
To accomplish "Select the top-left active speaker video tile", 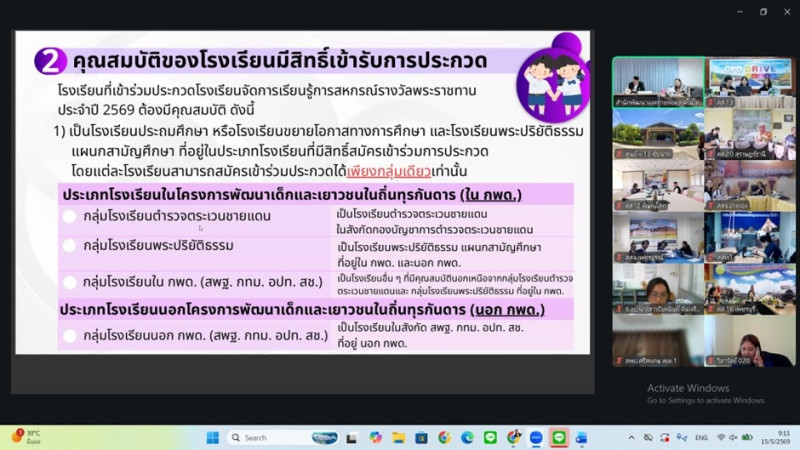I will pos(659,82).
